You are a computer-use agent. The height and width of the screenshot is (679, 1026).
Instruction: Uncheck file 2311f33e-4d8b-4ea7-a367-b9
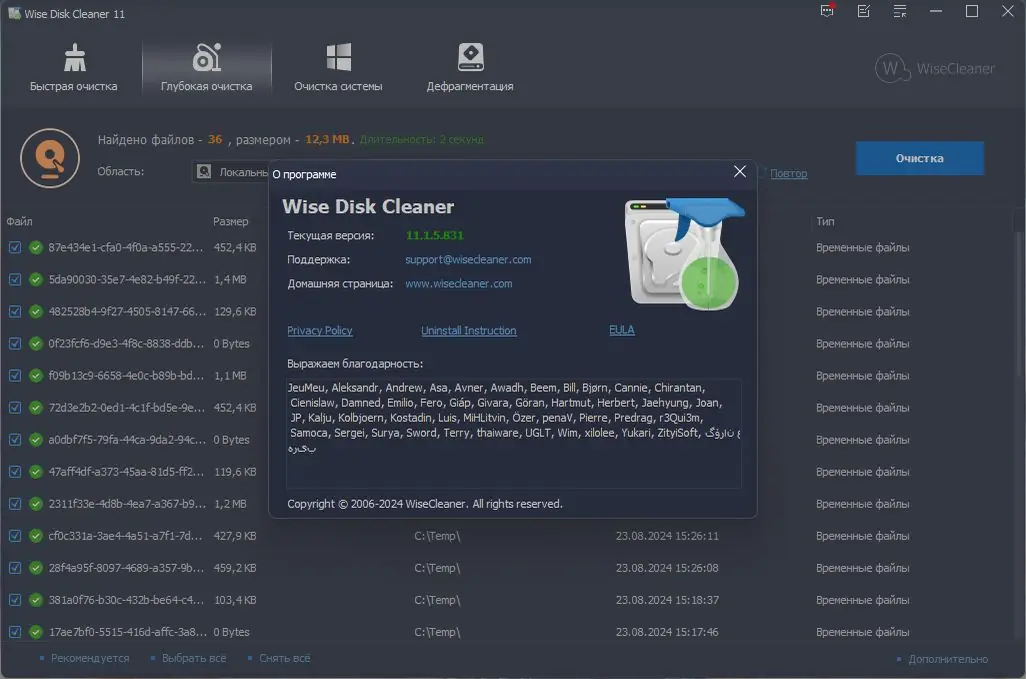[15, 504]
